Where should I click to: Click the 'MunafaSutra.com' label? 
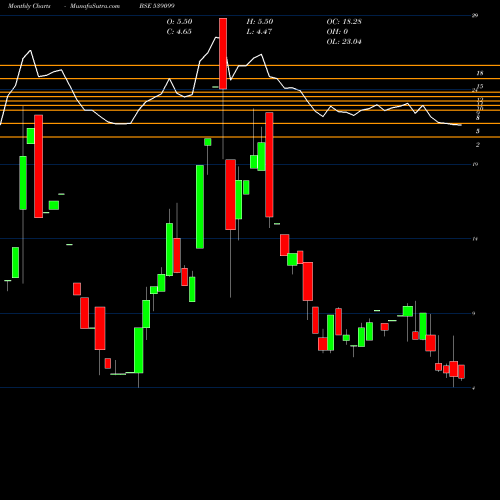(95, 6)
